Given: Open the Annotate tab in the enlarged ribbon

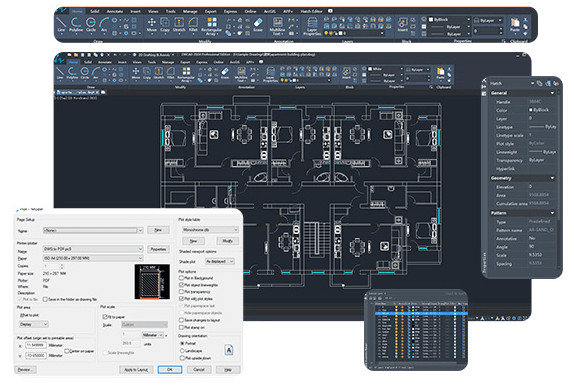Looking at the screenshot, I should click(115, 11).
